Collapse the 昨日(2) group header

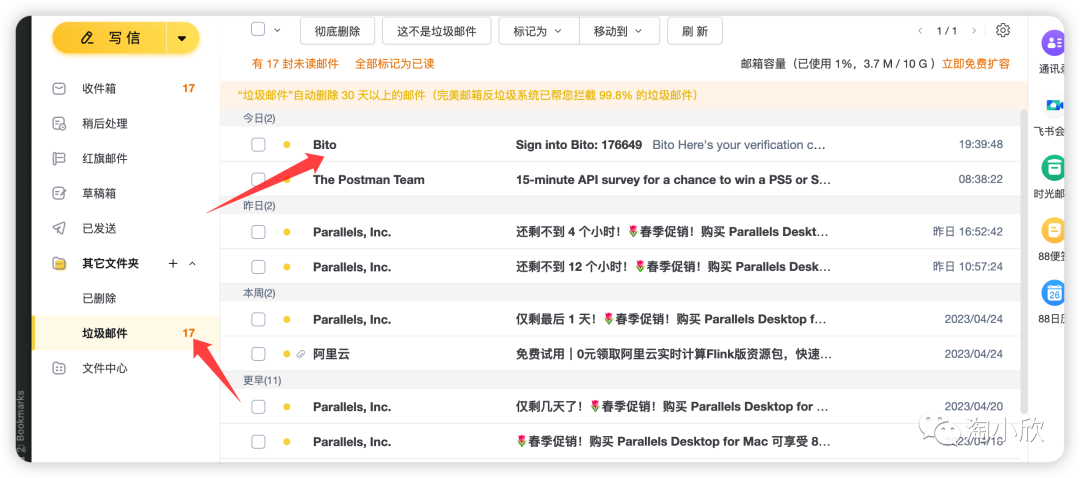point(259,206)
